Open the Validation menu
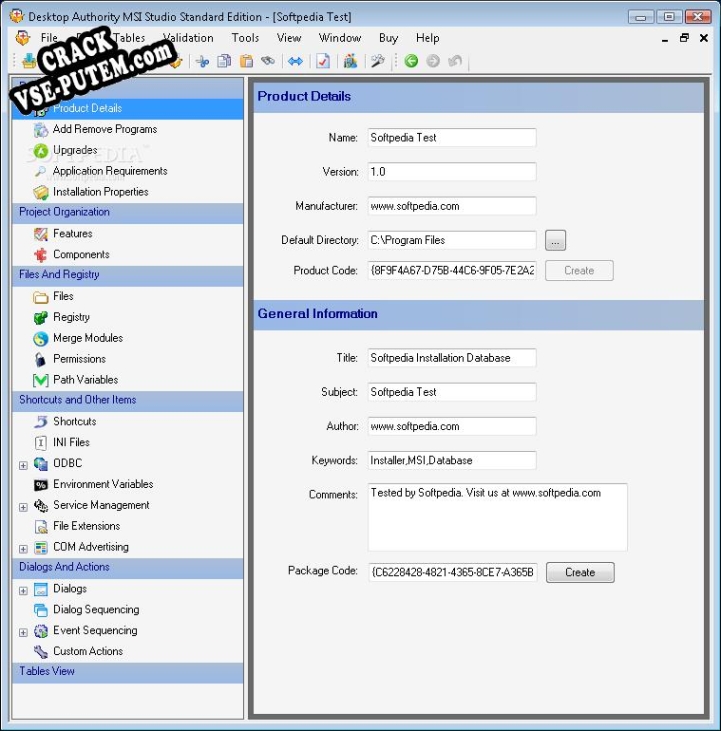This screenshot has width=721, height=731. click(x=188, y=38)
